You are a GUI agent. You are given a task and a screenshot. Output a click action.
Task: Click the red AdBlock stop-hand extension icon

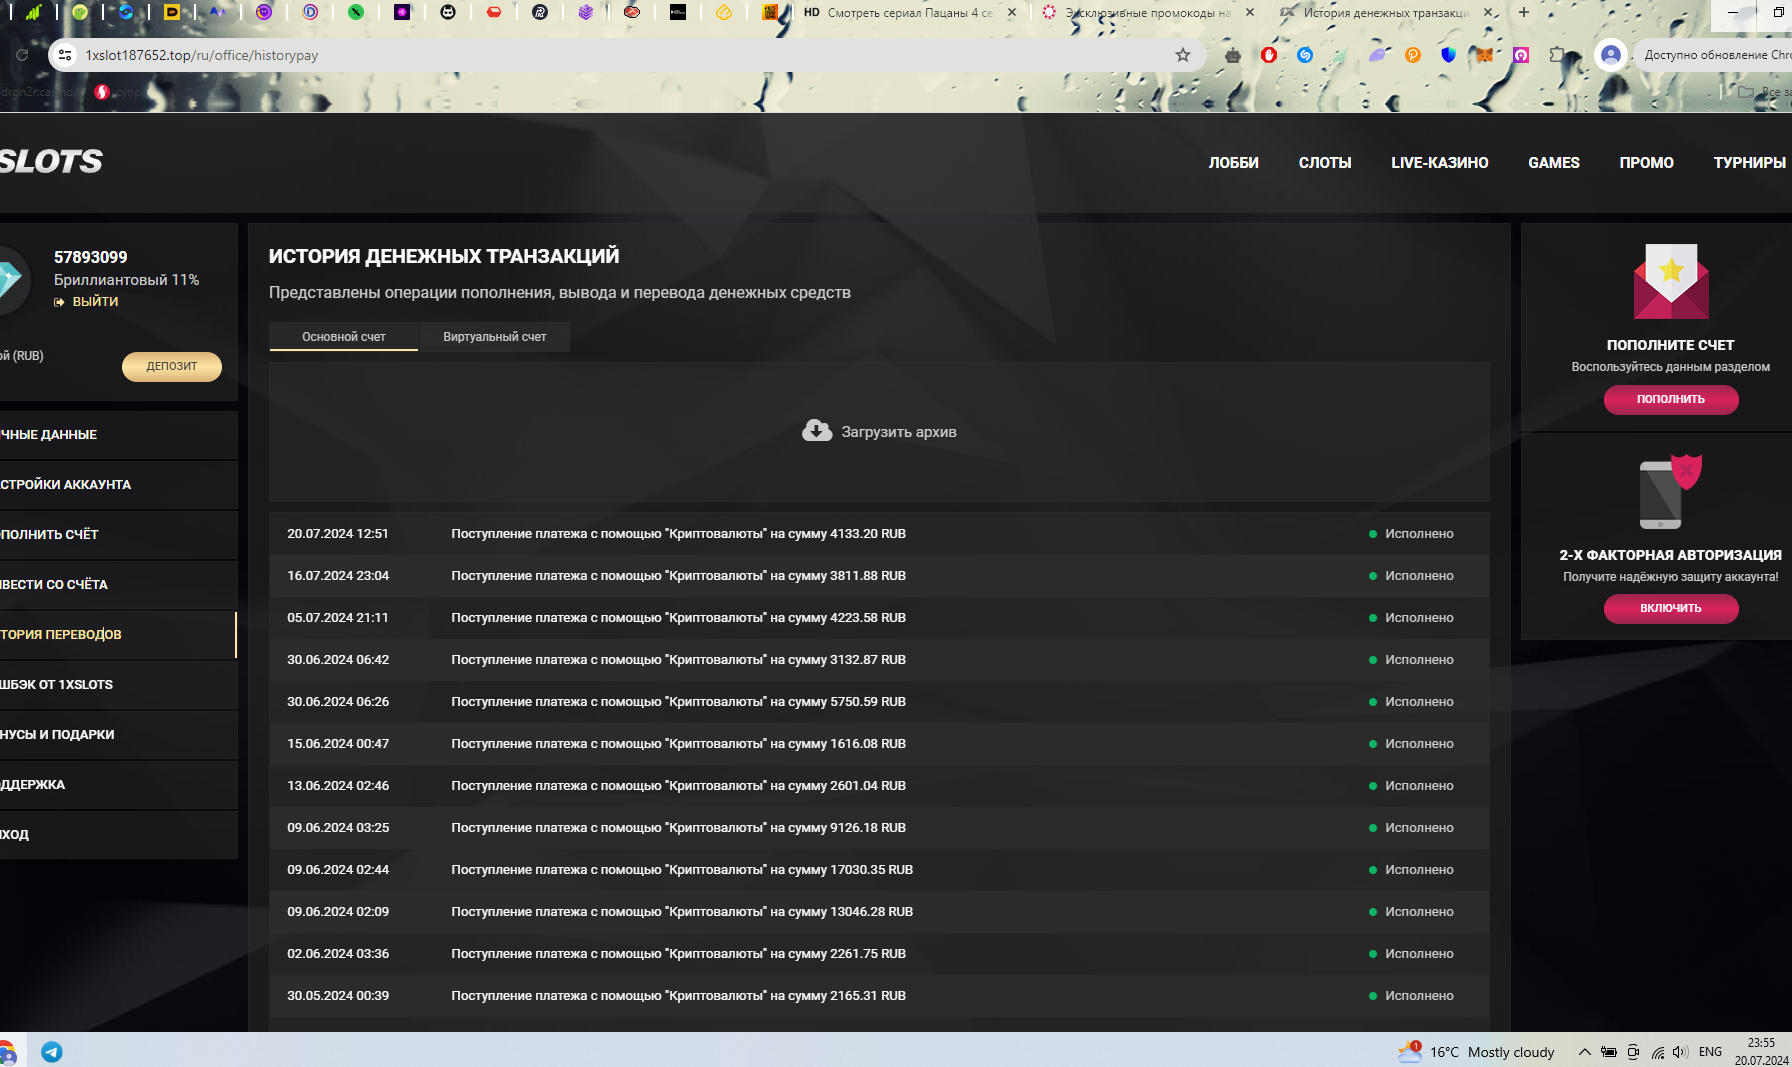[1269, 55]
